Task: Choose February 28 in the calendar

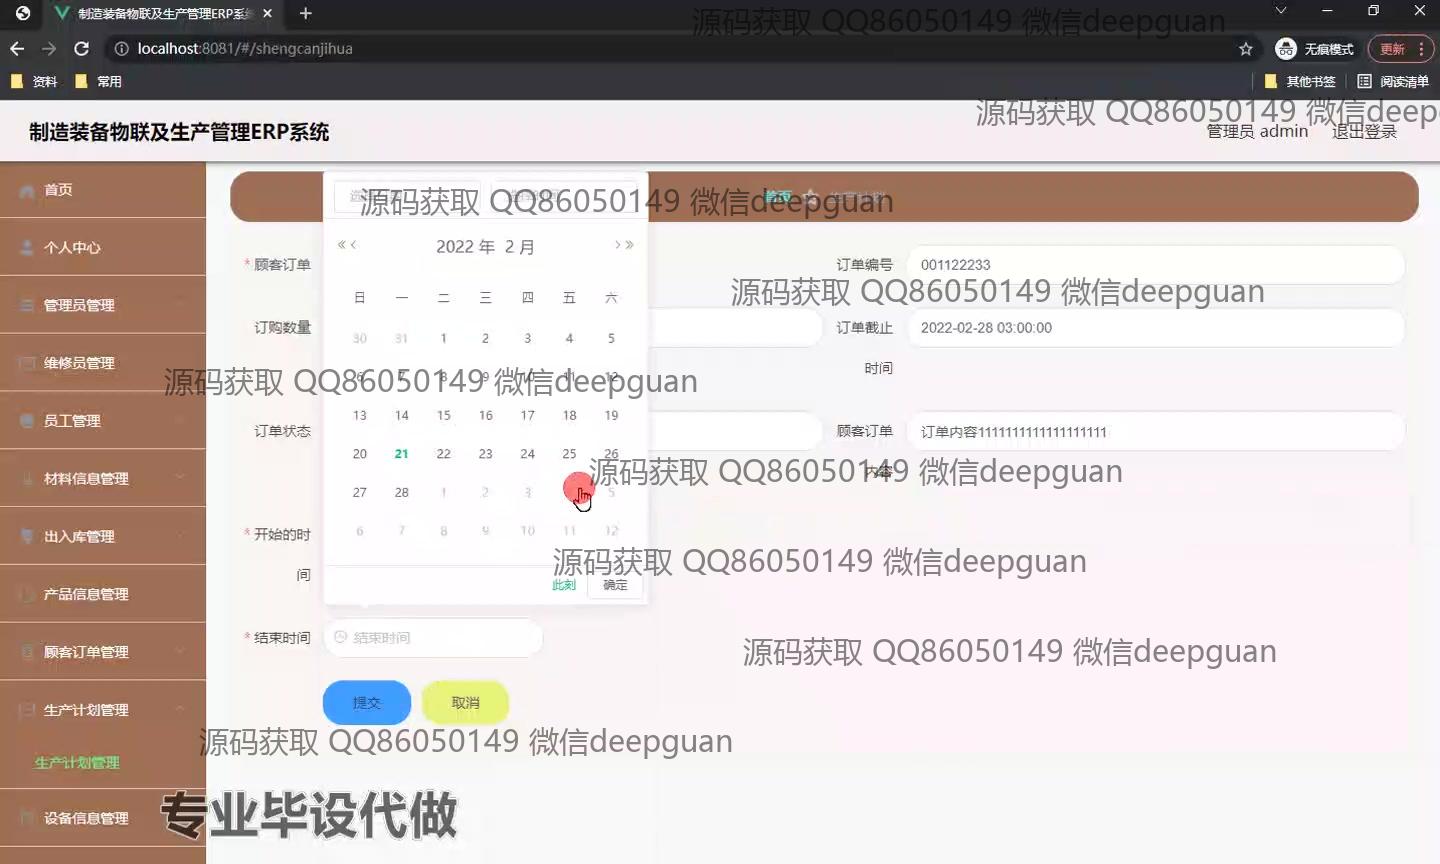Action: [x=401, y=492]
